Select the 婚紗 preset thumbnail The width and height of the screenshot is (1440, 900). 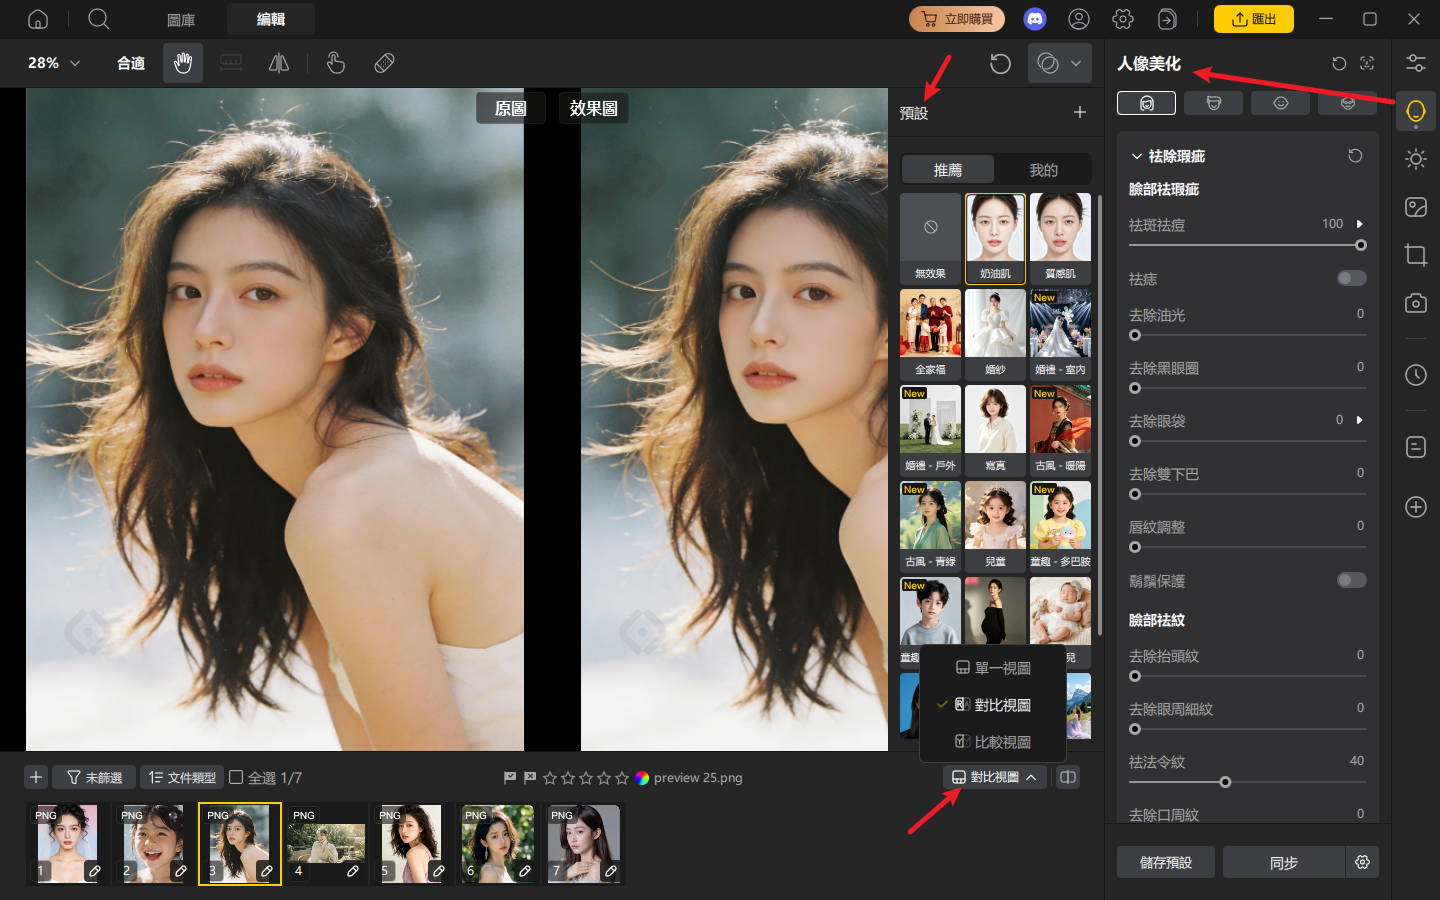click(x=995, y=334)
